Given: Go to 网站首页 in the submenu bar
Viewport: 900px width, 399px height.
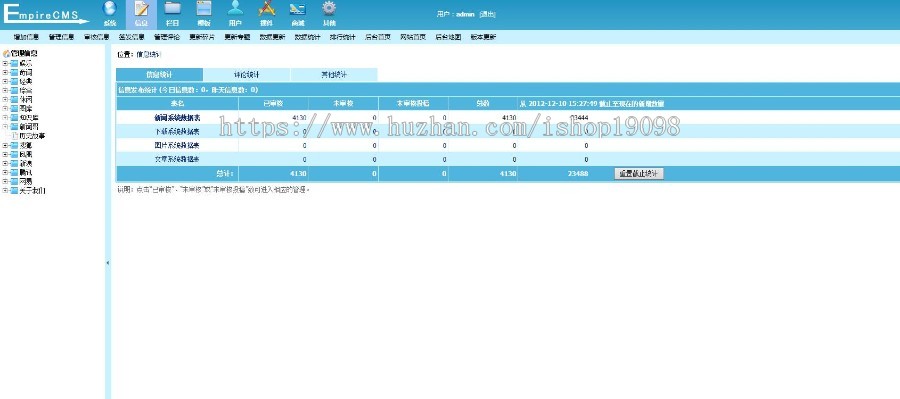Looking at the screenshot, I should (413, 37).
